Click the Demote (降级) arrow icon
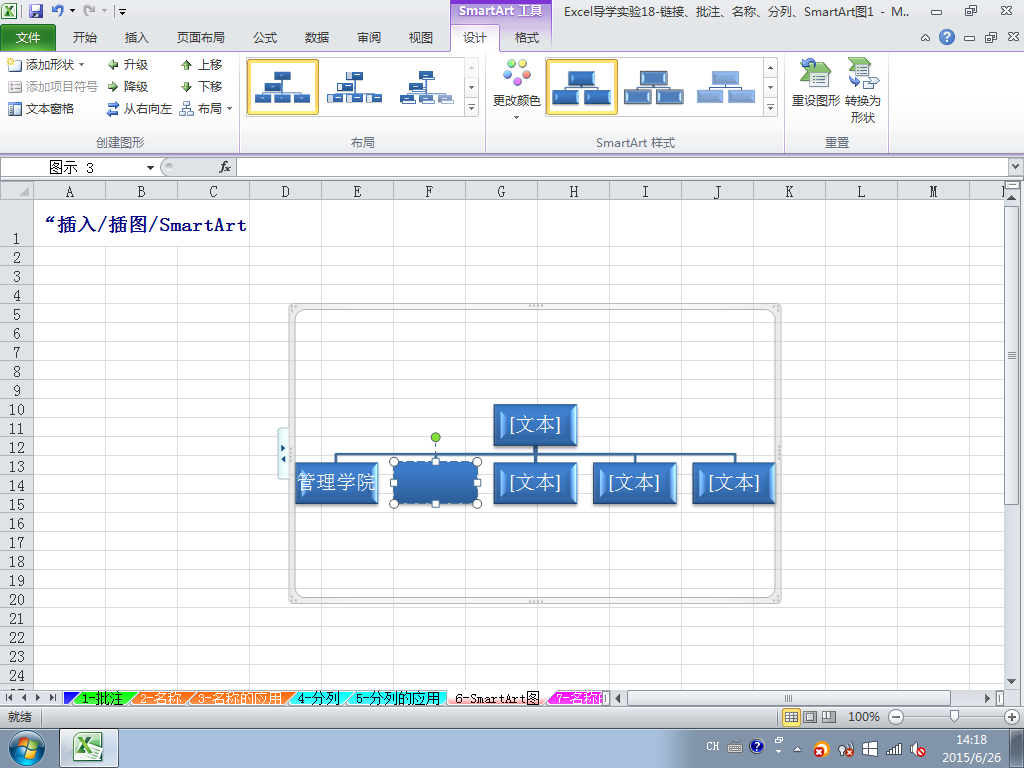The width and height of the screenshot is (1024, 768). (113, 86)
